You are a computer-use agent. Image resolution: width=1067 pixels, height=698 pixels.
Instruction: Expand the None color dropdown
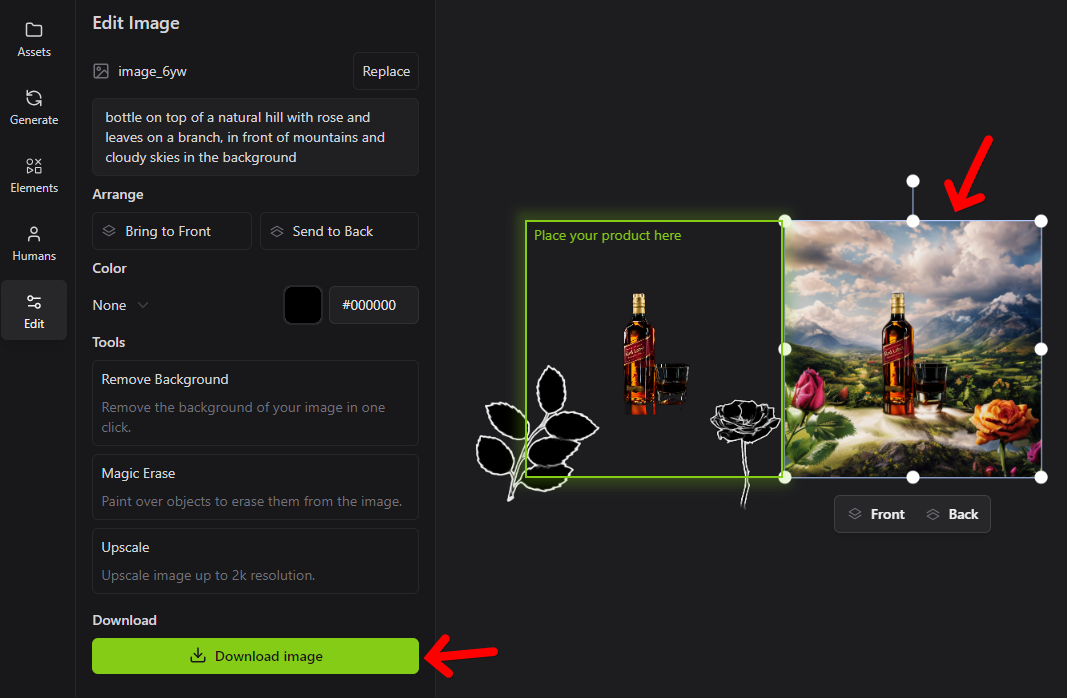pos(120,305)
